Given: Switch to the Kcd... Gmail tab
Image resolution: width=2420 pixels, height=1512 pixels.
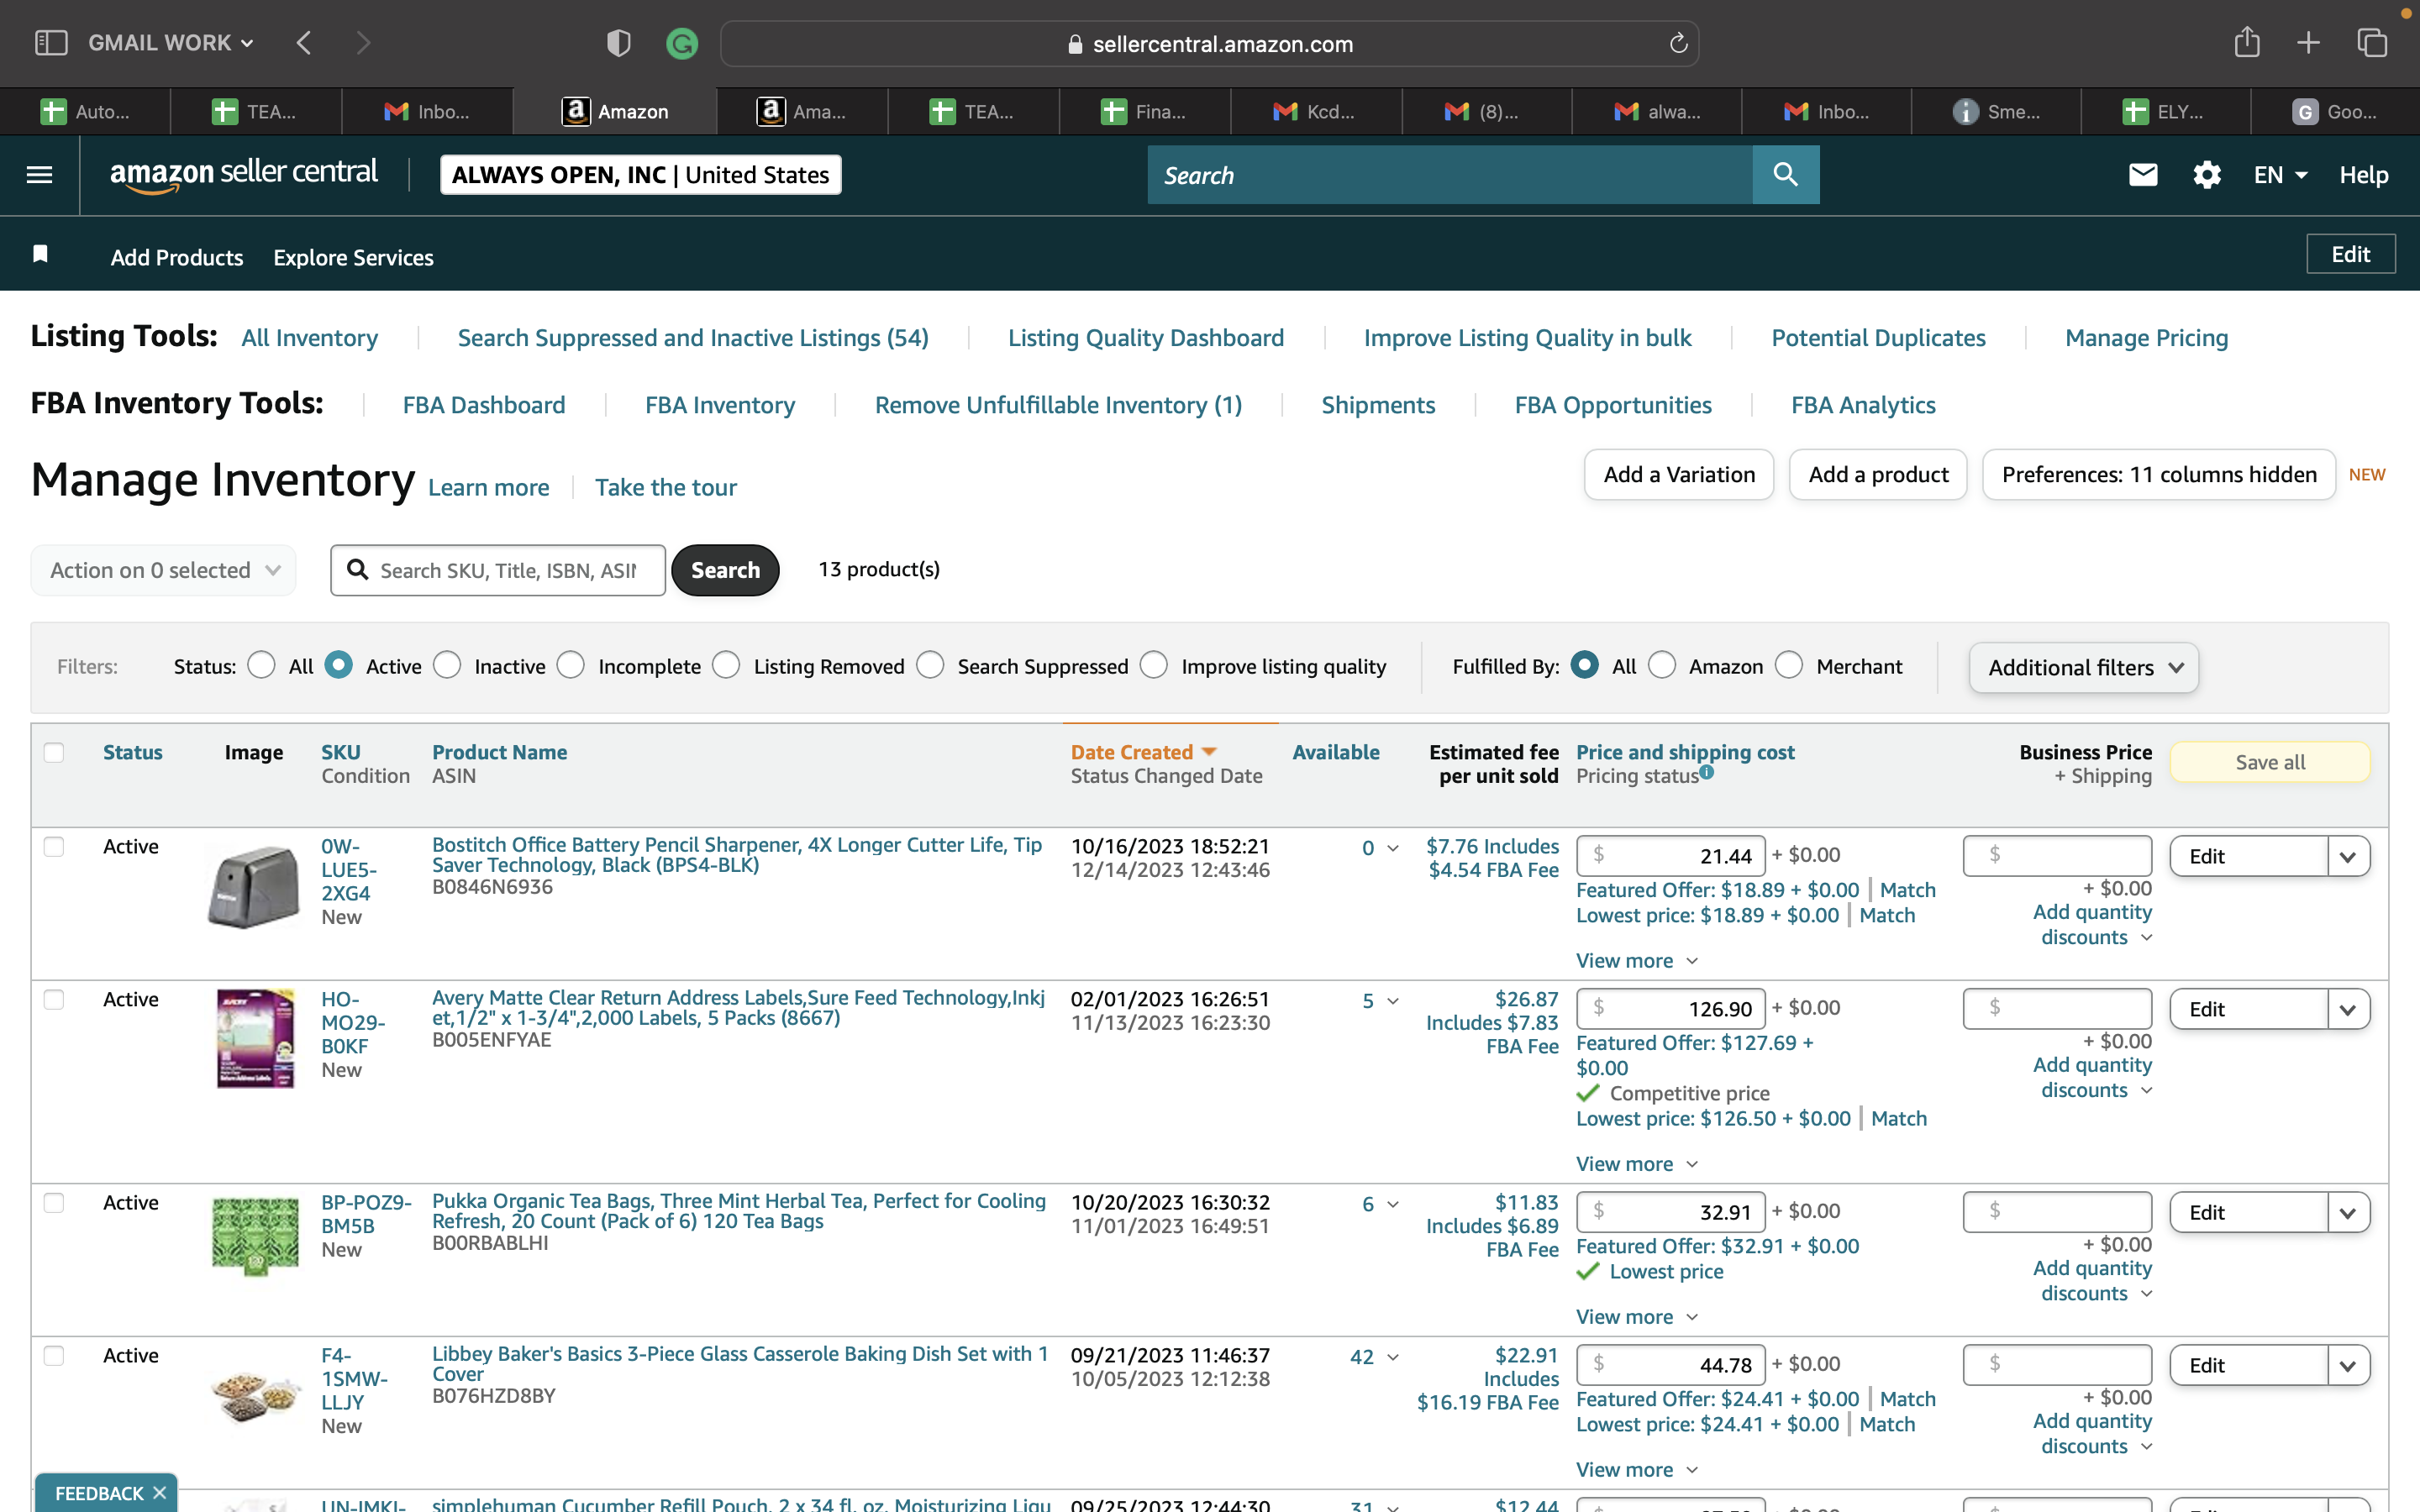Looking at the screenshot, I should pos(1315,111).
